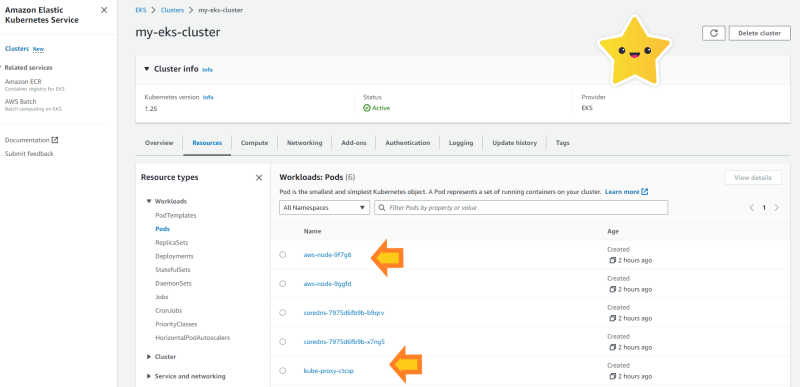Select radio for coredns-7975d6fb9b-b9qrv pod

283,313
